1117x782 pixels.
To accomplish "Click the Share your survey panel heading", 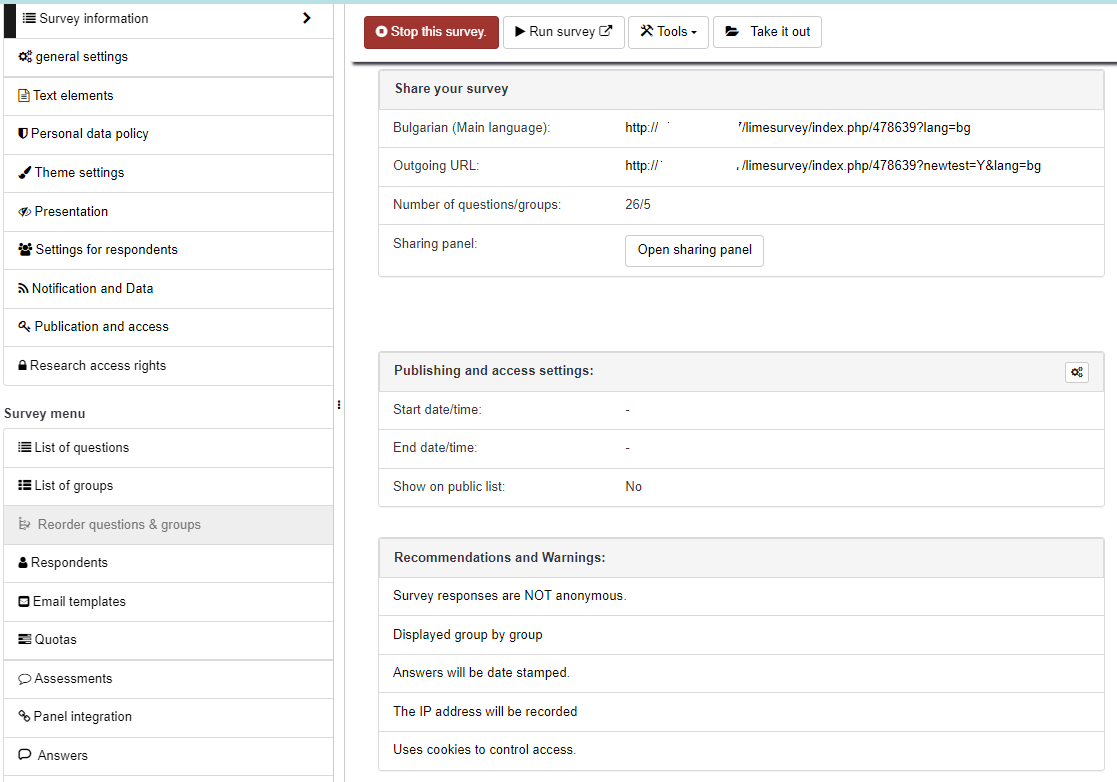I will click(x=452, y=89).
